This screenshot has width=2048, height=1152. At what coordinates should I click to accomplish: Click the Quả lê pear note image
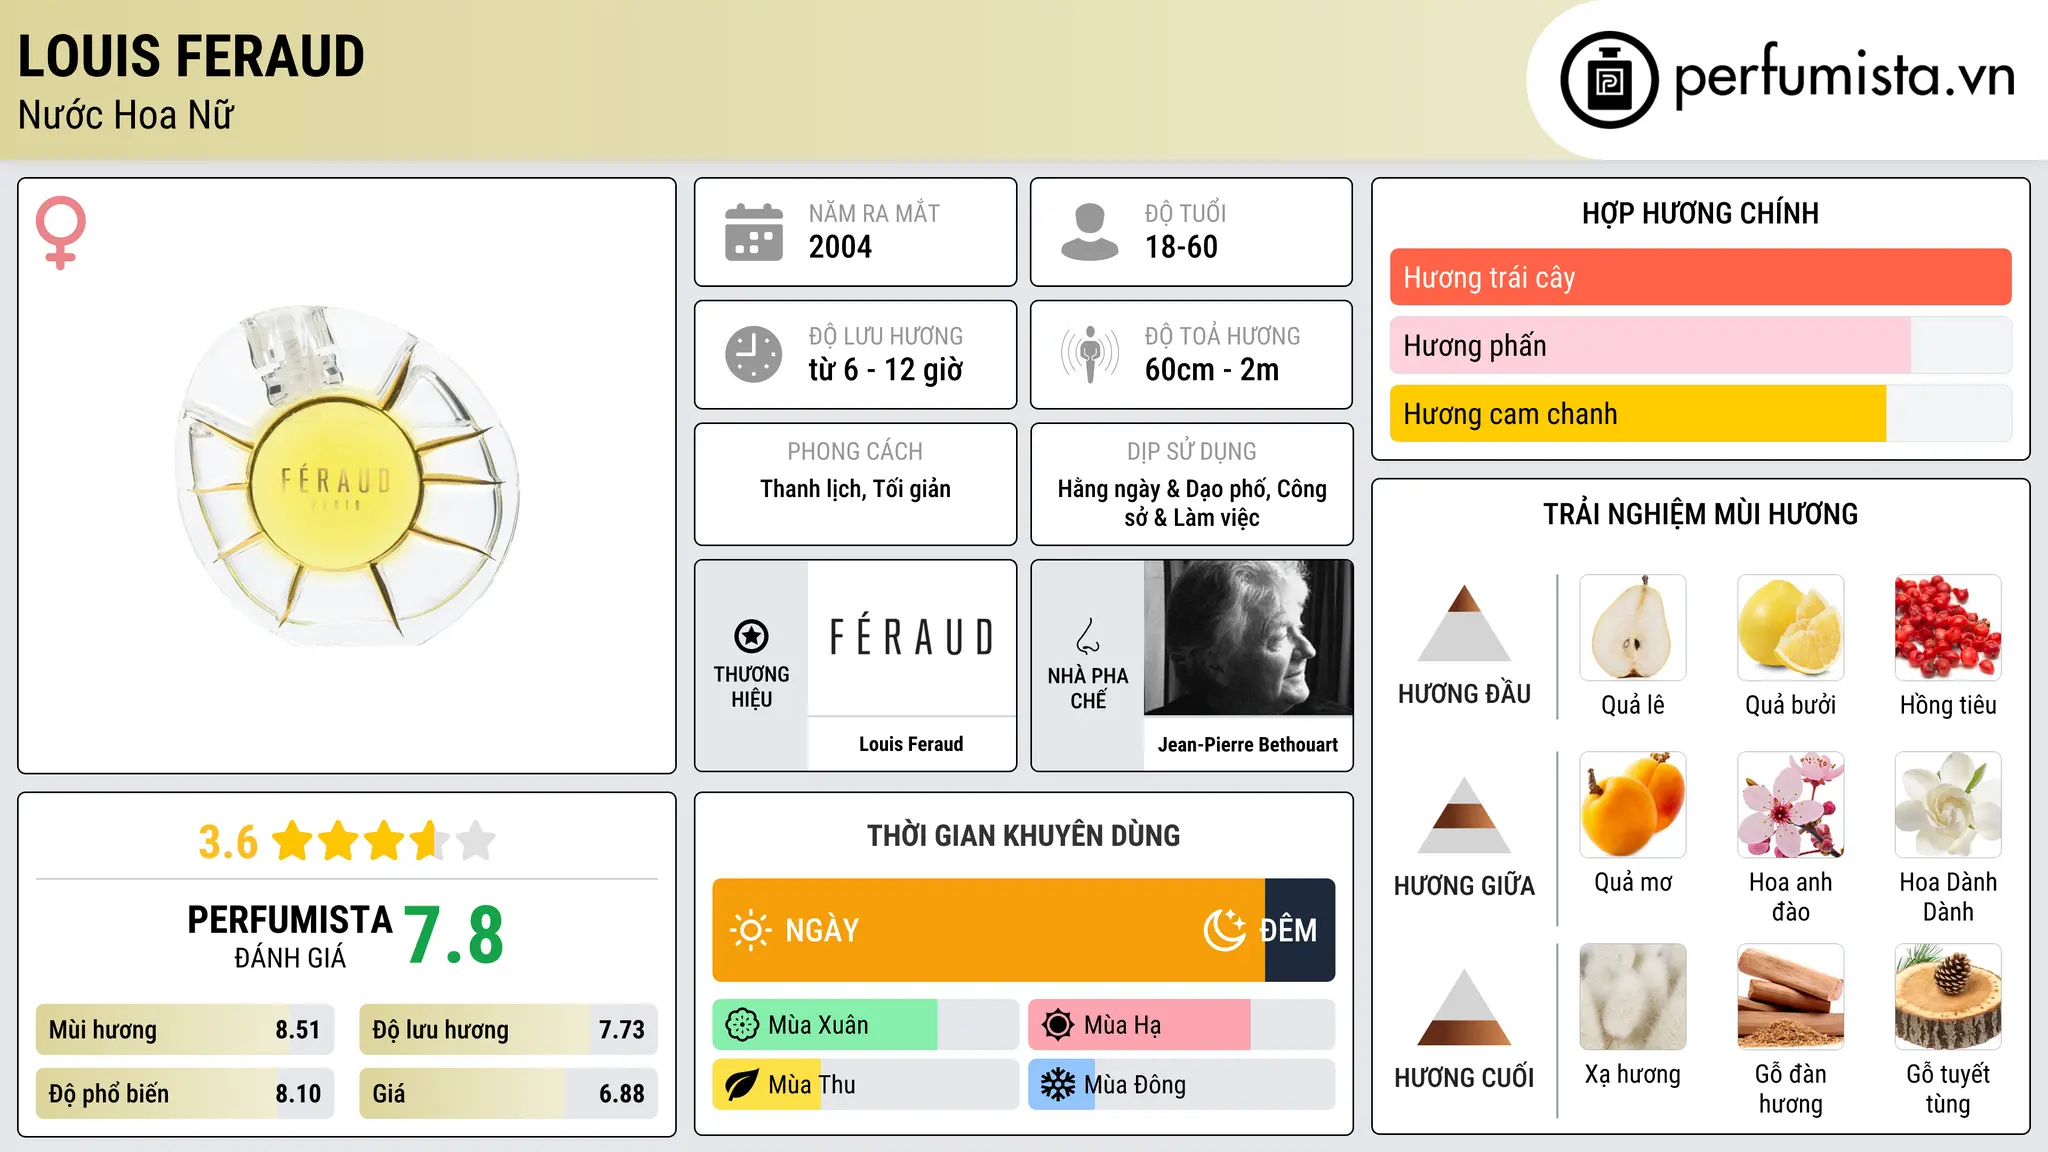[1633, 628]
